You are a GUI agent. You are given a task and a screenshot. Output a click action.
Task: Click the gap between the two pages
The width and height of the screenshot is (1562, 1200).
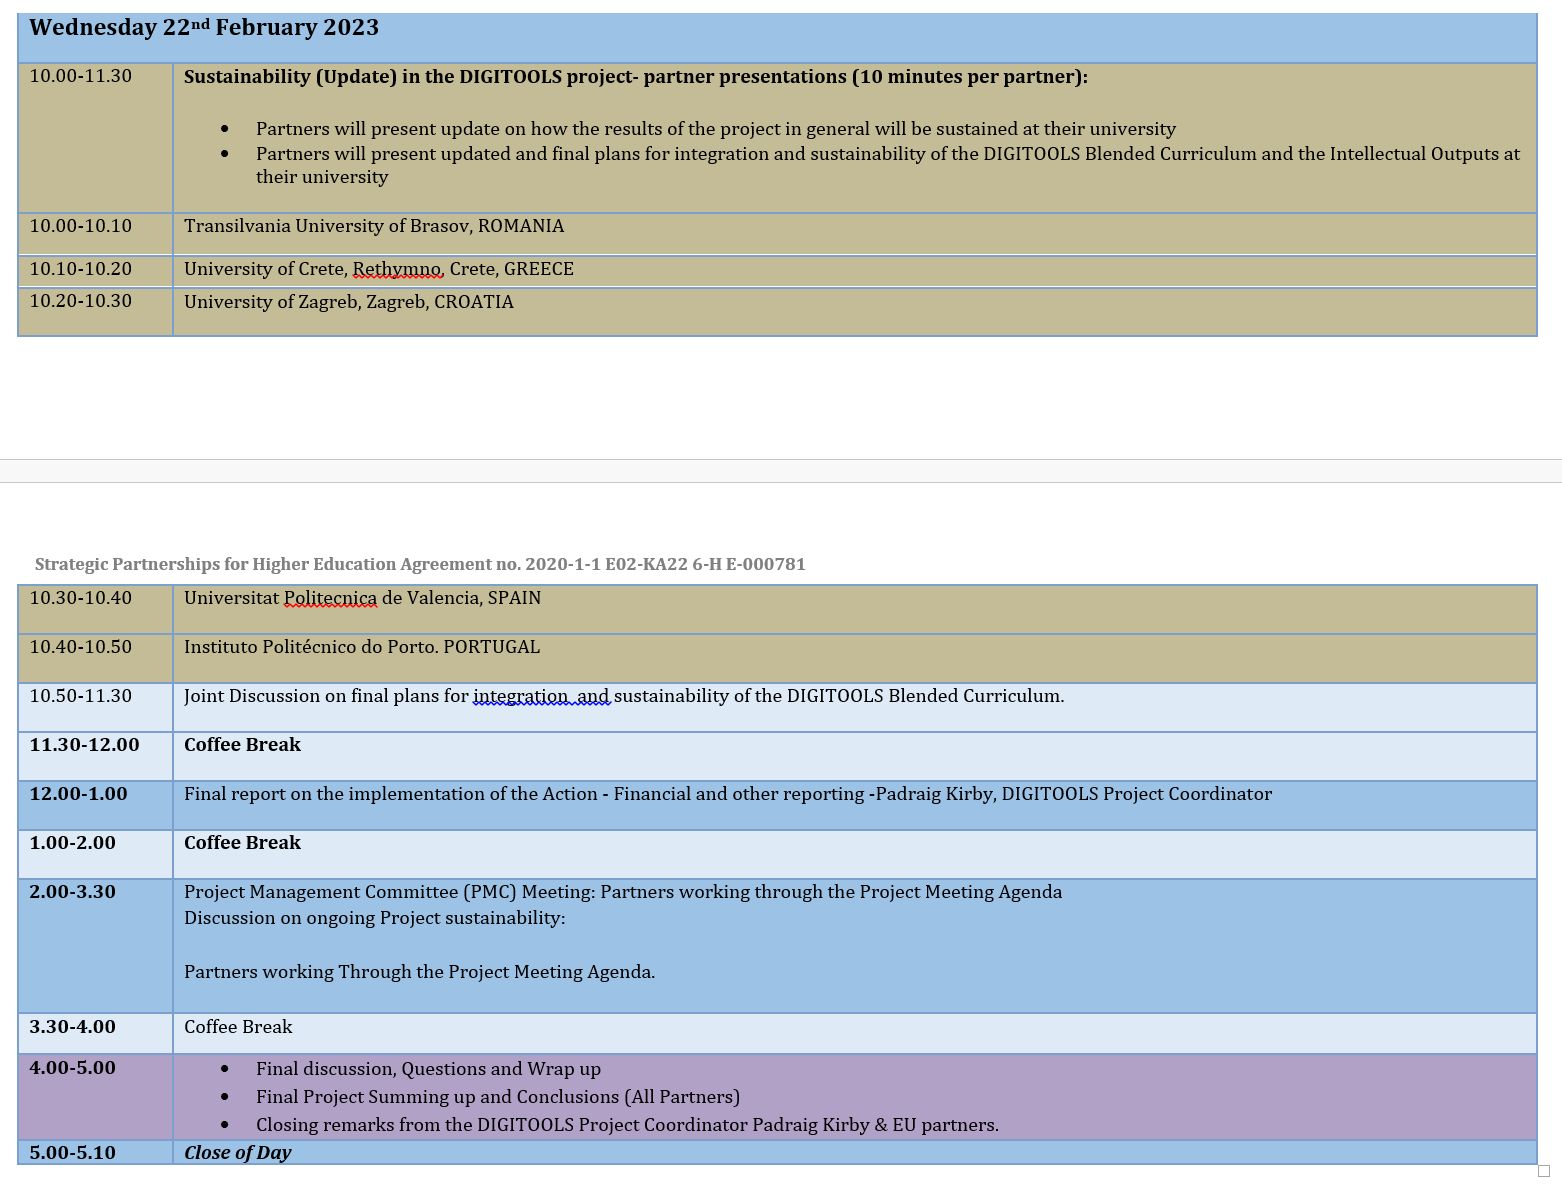coord(780,471)
